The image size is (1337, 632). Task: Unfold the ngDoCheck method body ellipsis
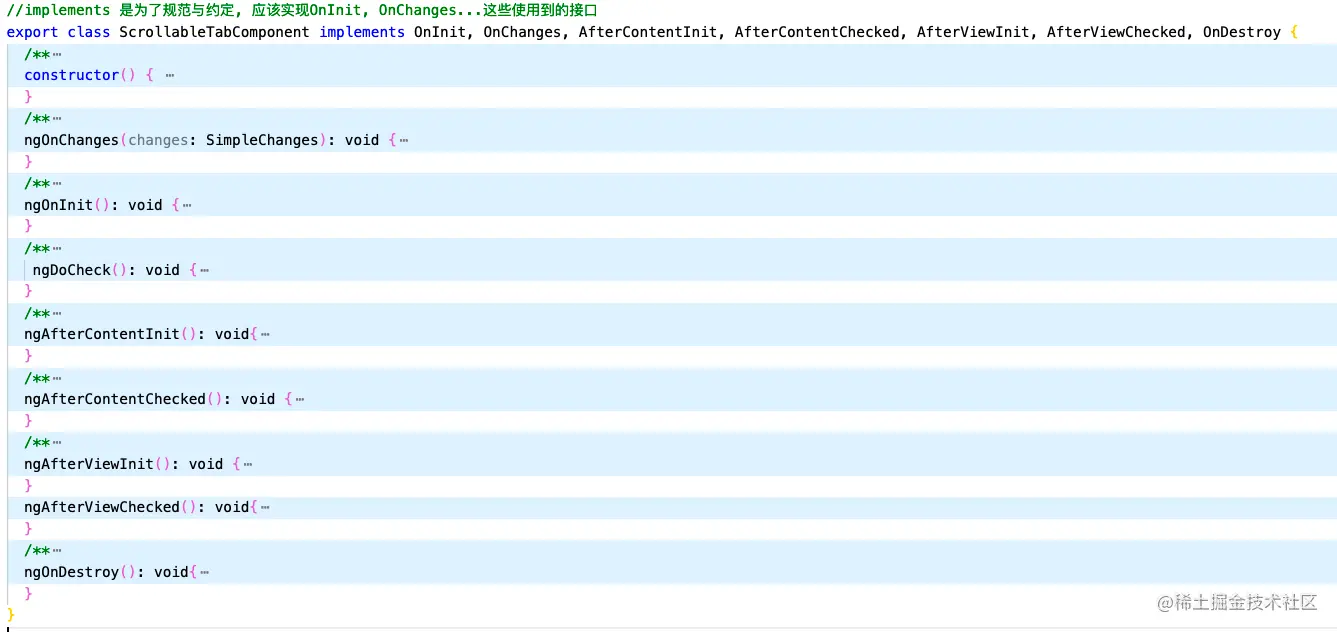click(x=204, y=271)
